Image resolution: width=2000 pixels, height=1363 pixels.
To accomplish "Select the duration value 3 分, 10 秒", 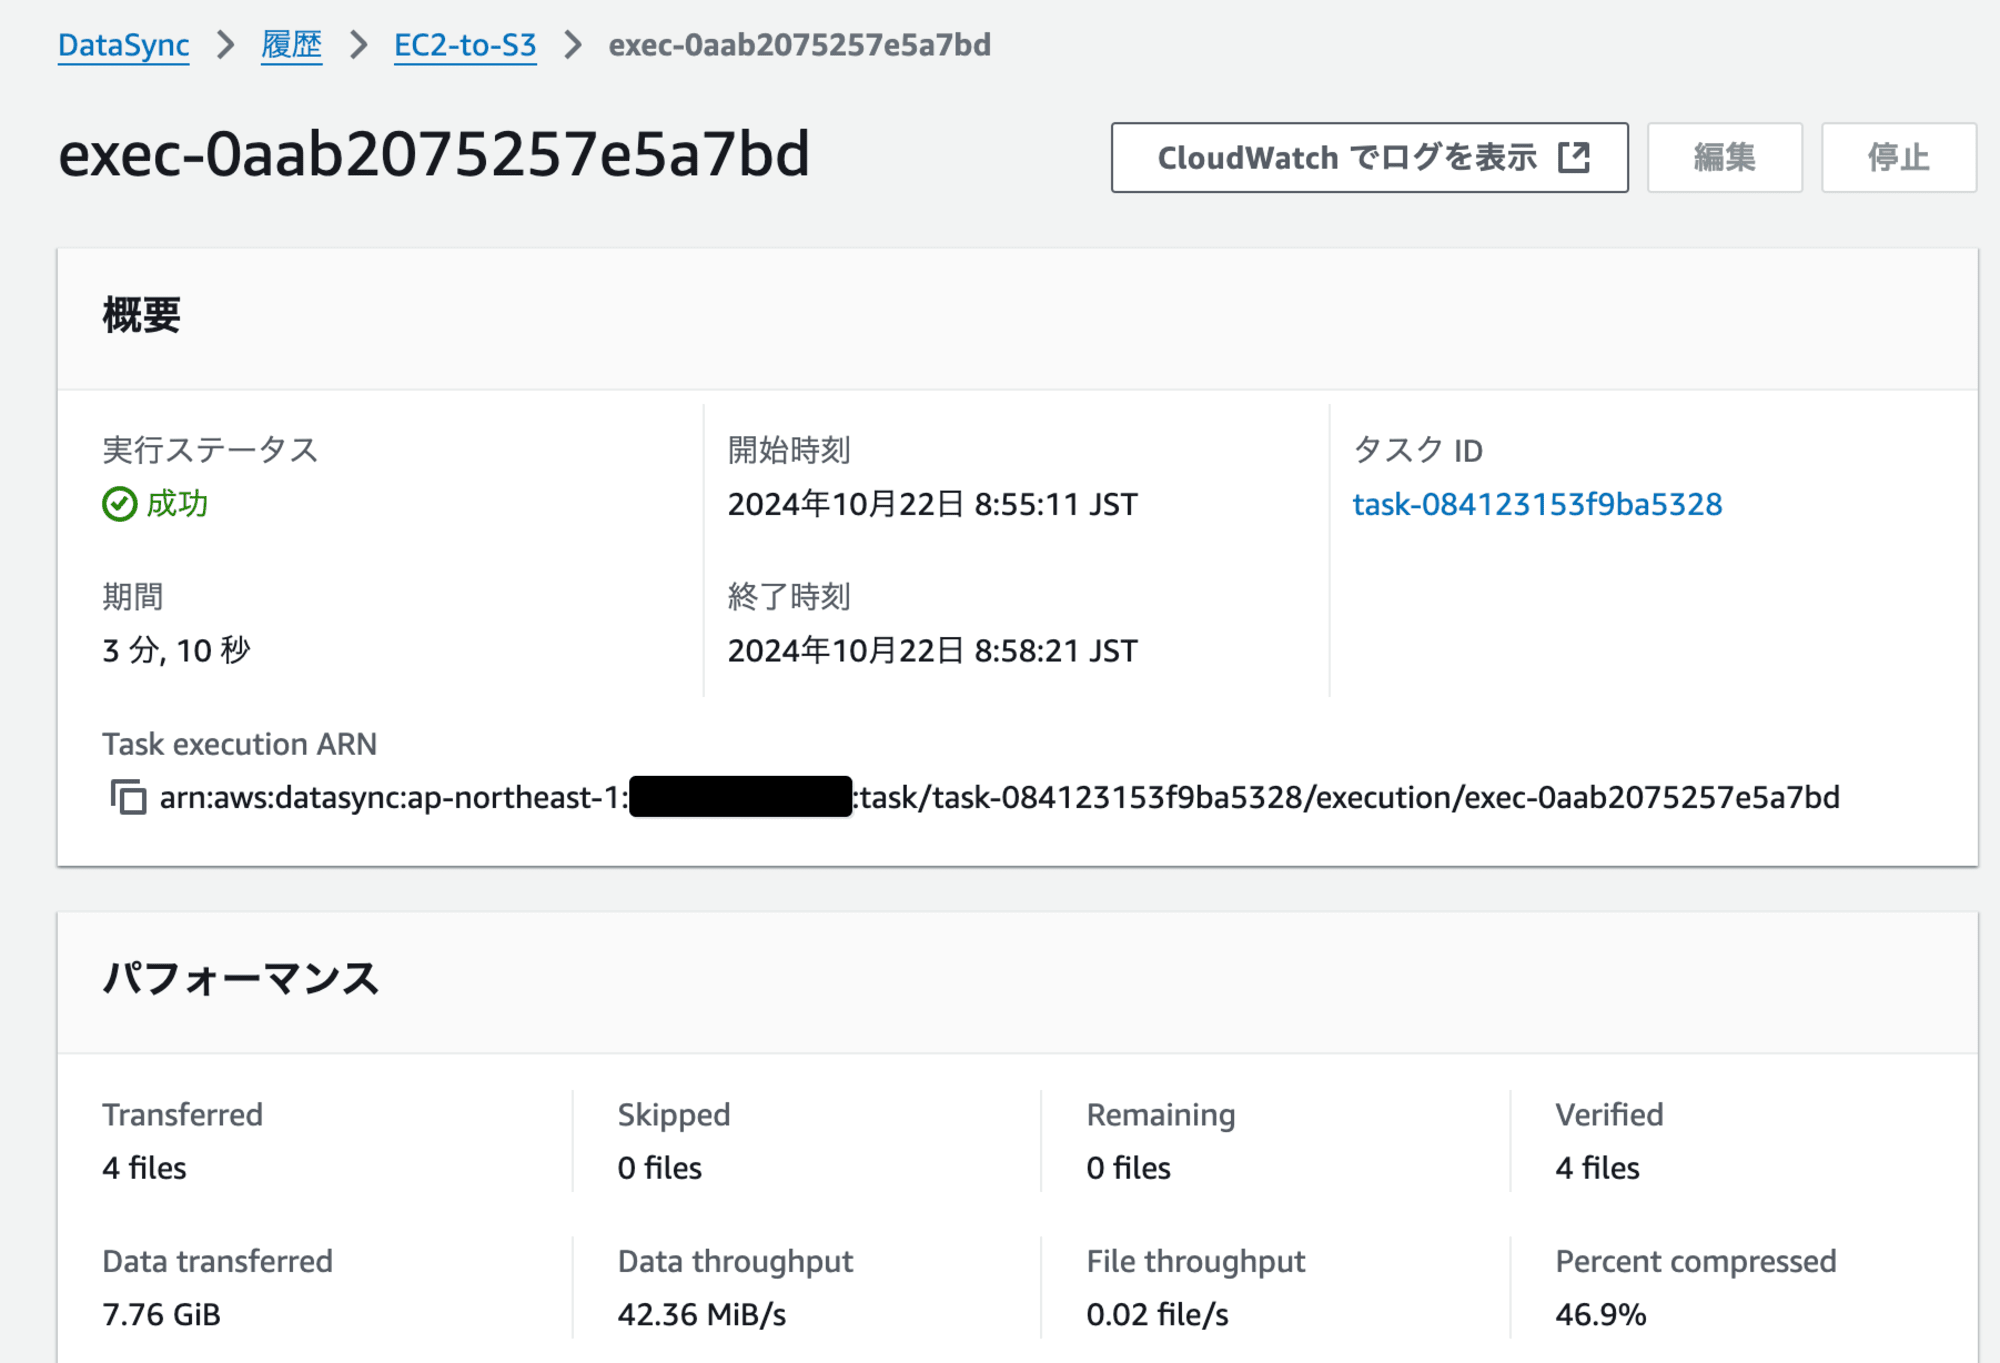I will (x=176, y=651).
